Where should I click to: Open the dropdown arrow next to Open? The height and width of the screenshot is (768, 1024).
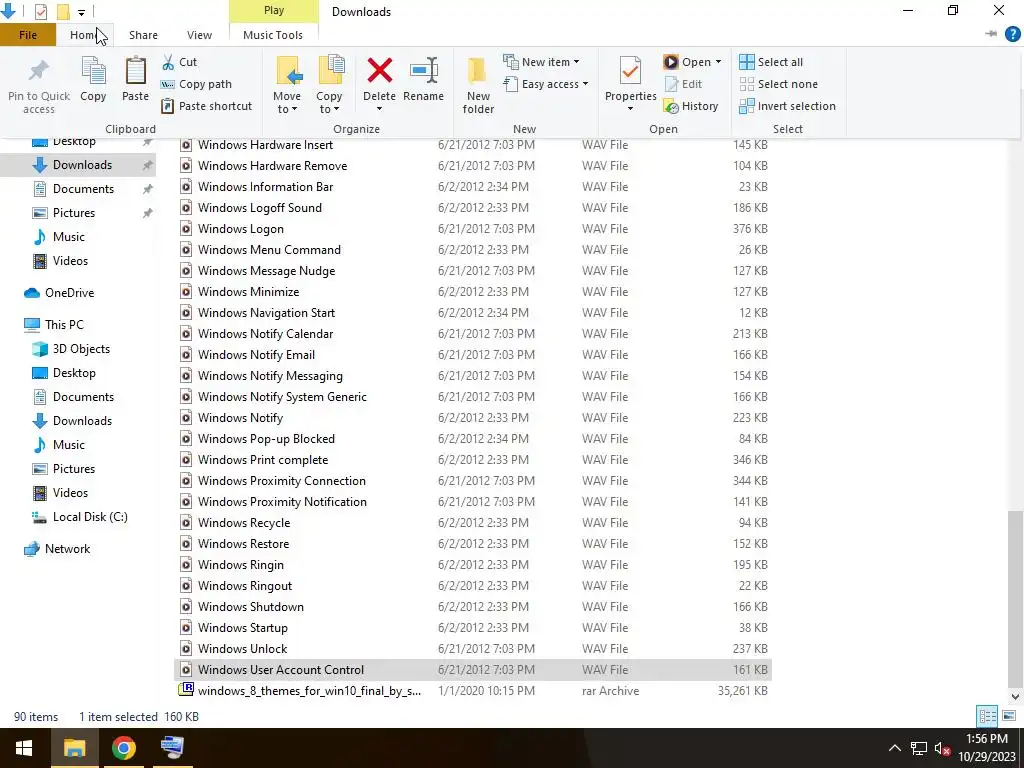718,62
